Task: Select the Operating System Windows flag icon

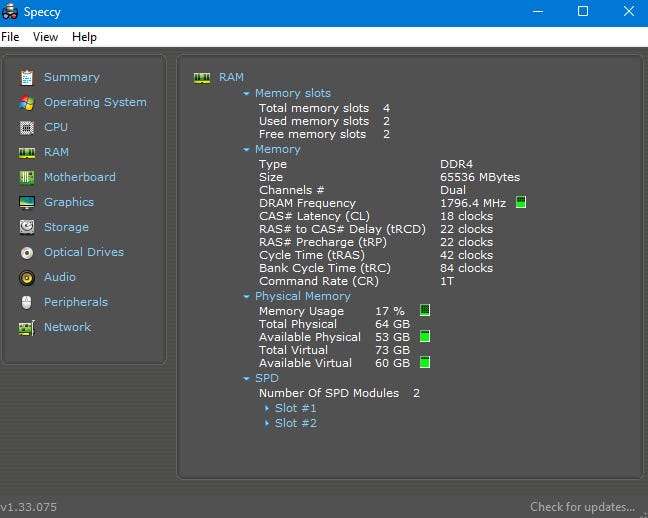Action: pos(26,102)
